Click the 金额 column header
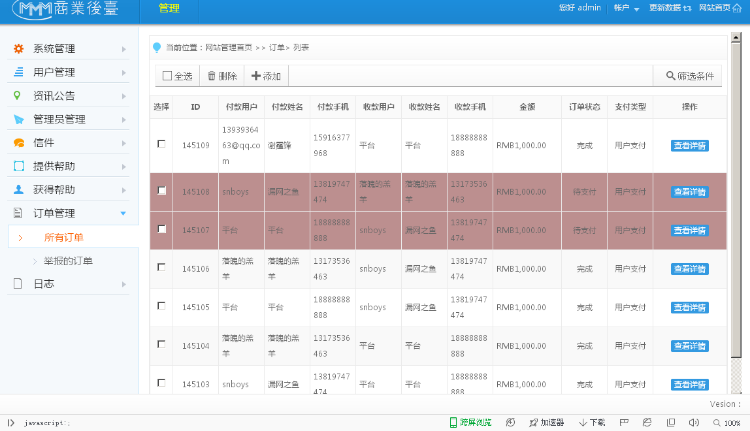Screen dimensions: 750x431 [527, 107]
